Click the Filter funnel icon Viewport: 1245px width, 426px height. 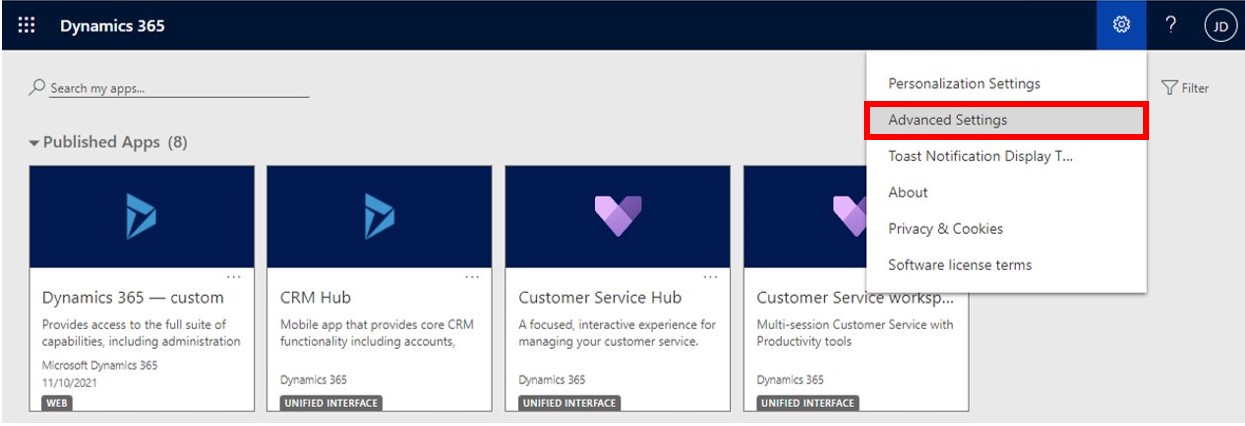(1169, 88)
